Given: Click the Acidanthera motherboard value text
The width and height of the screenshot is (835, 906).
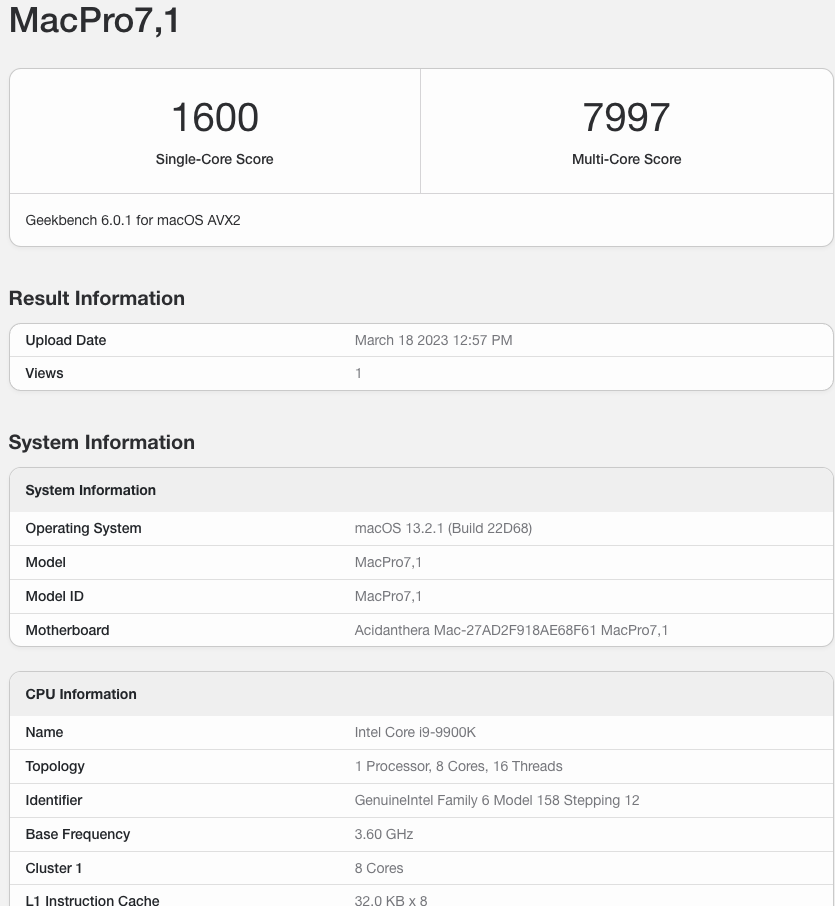Looking at the screenshot, I should coord(511,630).
